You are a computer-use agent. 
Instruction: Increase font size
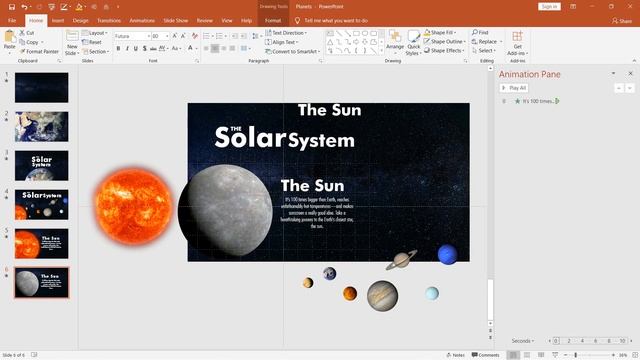[175, 36]
